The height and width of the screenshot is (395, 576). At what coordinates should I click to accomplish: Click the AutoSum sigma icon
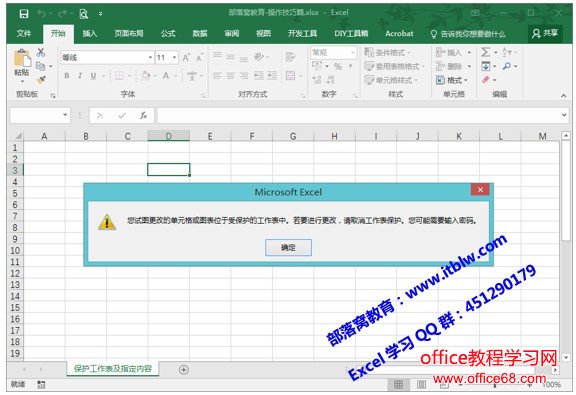(x=485, y=52)
